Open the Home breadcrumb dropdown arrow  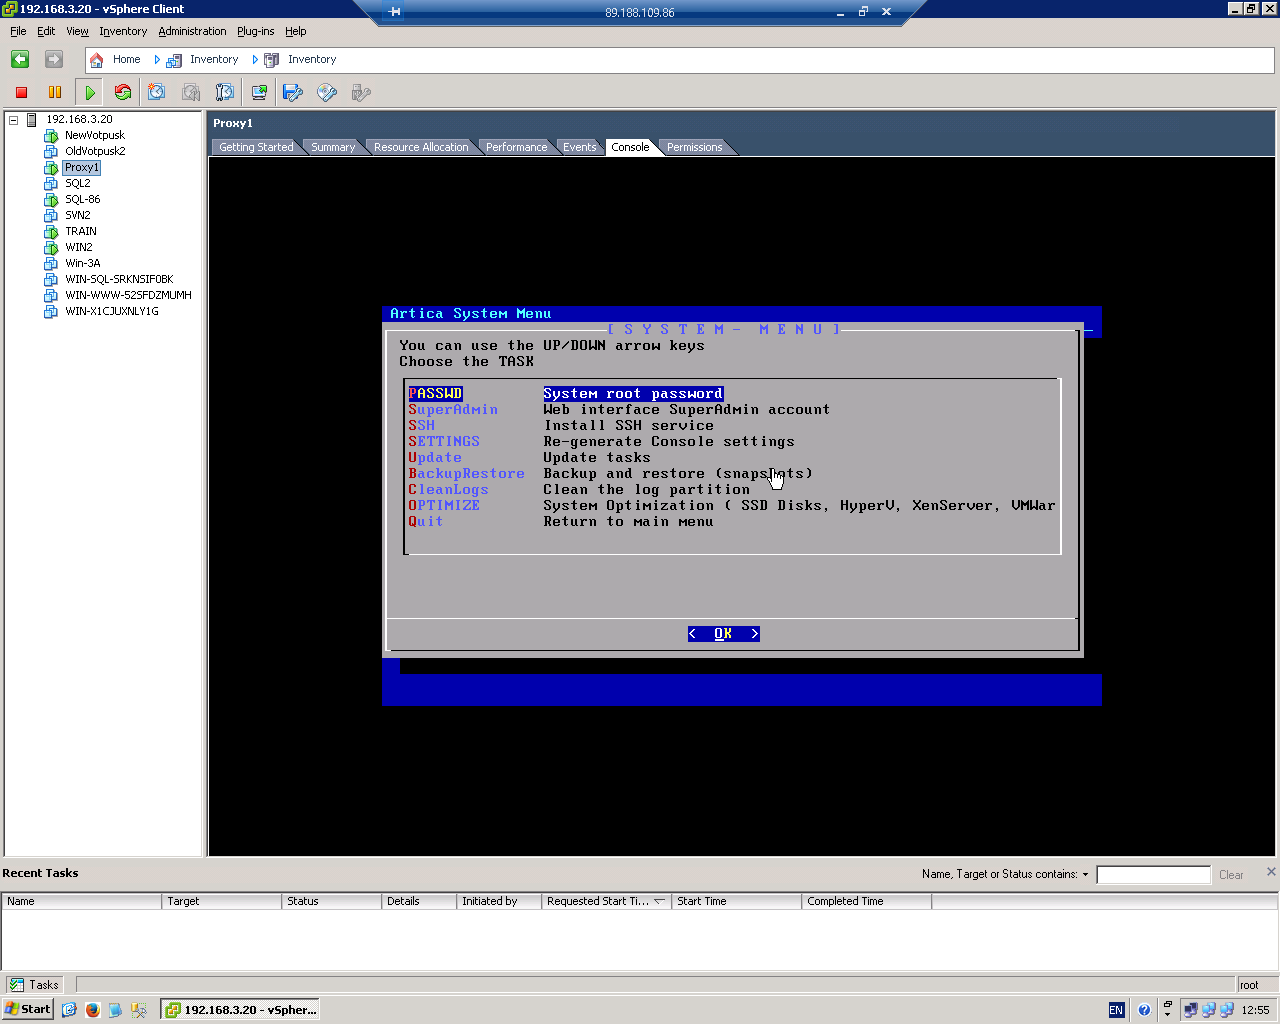click(157, 60)
